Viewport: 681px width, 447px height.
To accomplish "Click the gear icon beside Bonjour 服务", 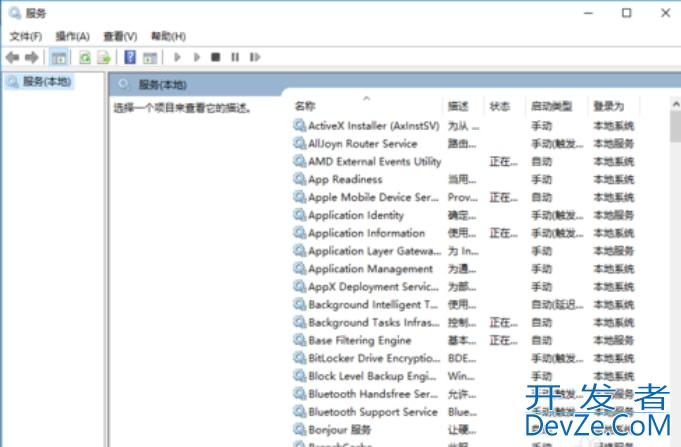I will pyautogui.click(x=299, y=430).
